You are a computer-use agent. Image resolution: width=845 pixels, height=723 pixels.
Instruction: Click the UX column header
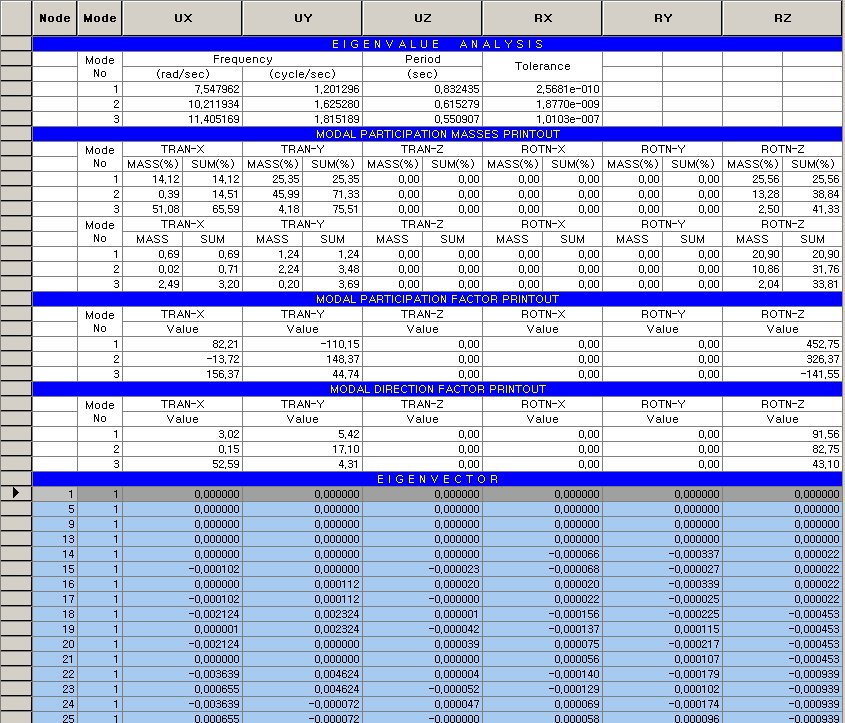(x=182, y=18)
